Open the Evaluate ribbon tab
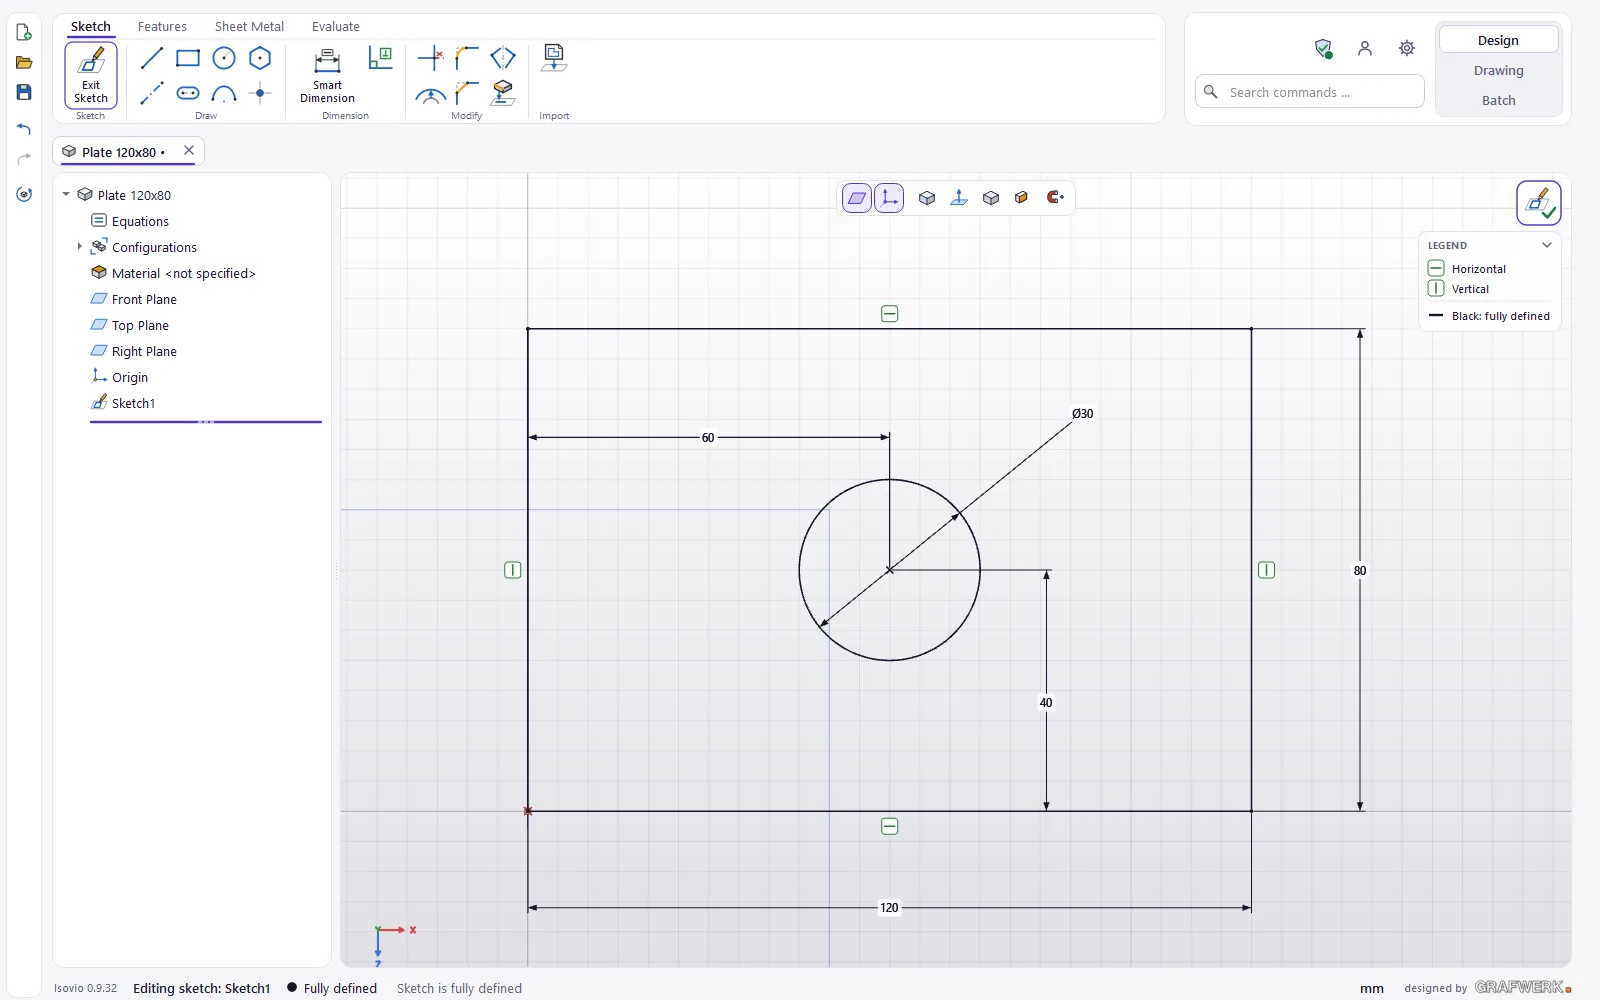The height and width of the screenshot is (1000, 1600). click(x=336, y=27)
